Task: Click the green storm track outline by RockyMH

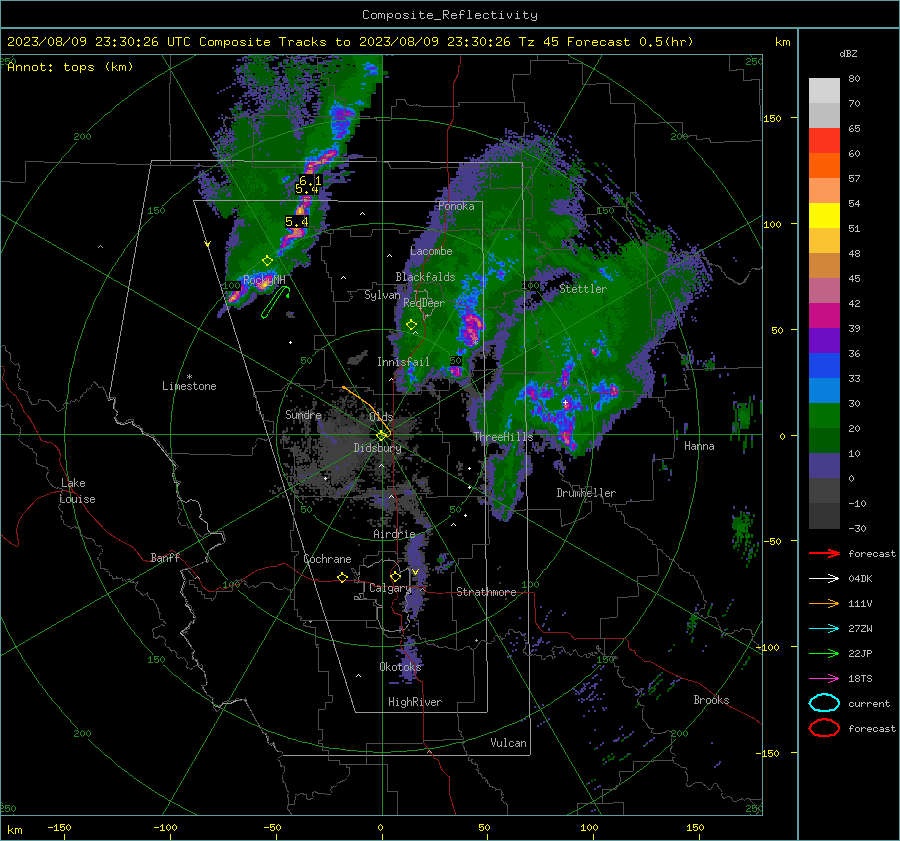Action: [275, 303]
